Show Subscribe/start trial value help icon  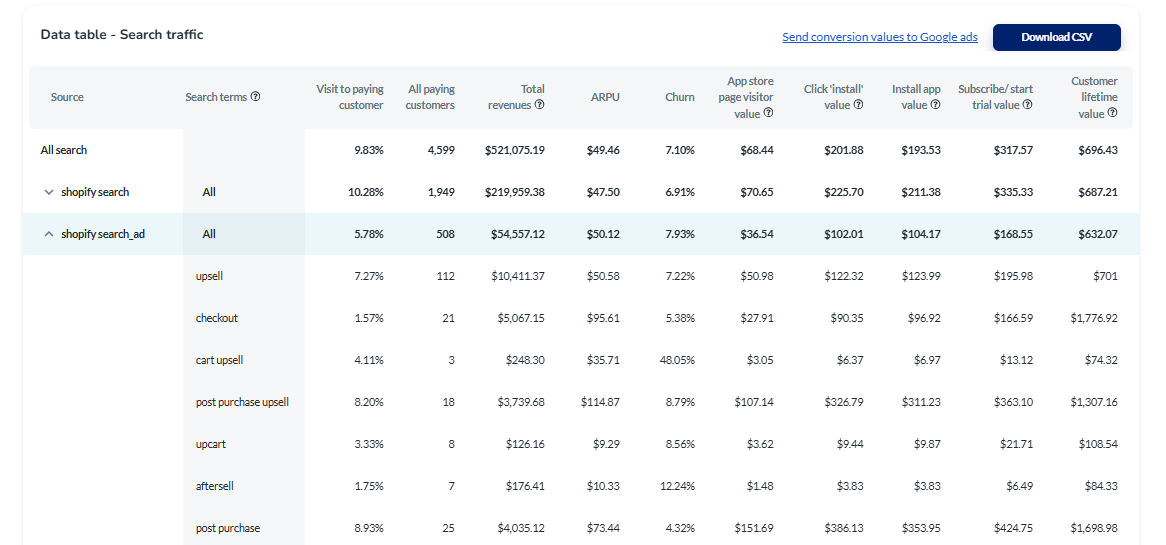[1028, 105]
